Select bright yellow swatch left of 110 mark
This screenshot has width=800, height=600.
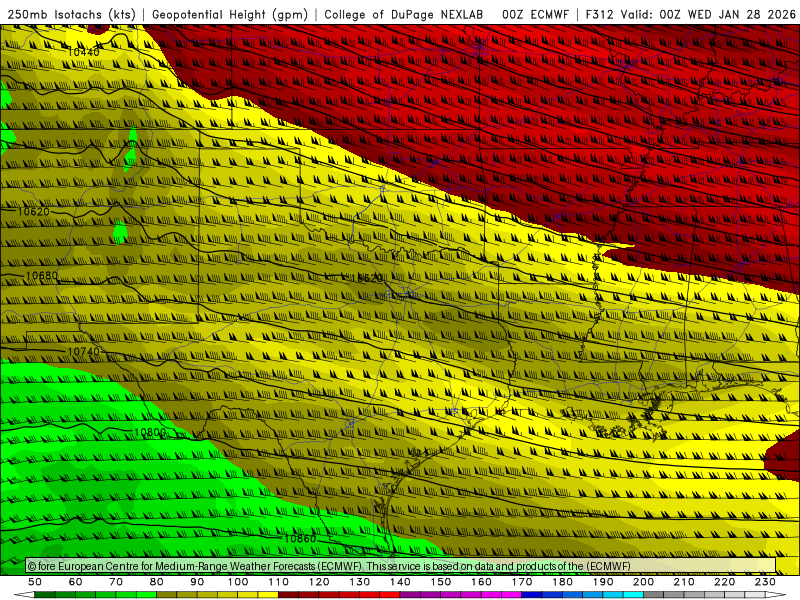tap(268, 595)
